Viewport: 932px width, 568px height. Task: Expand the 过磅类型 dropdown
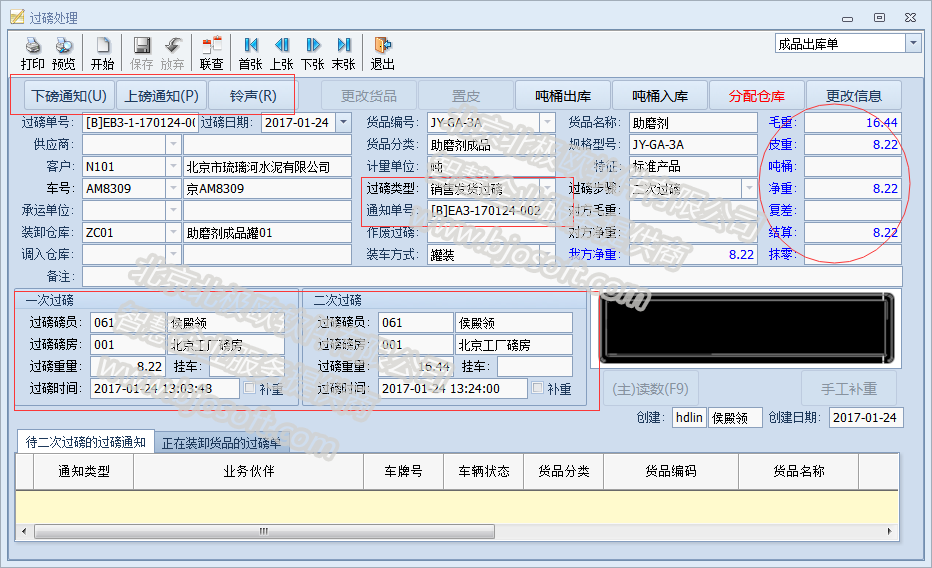coord(547,188)
